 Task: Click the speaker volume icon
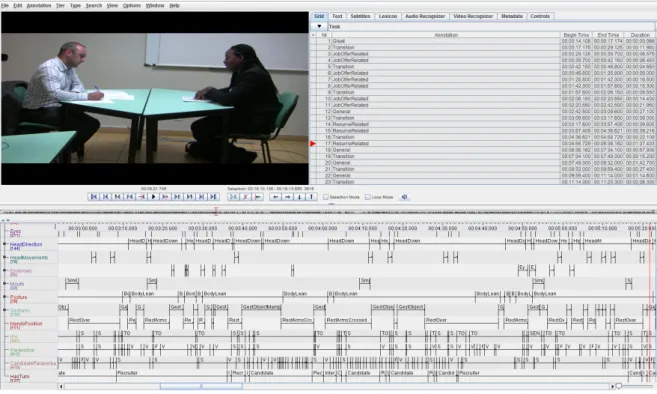pyautogui.click(x=404, y=197)
